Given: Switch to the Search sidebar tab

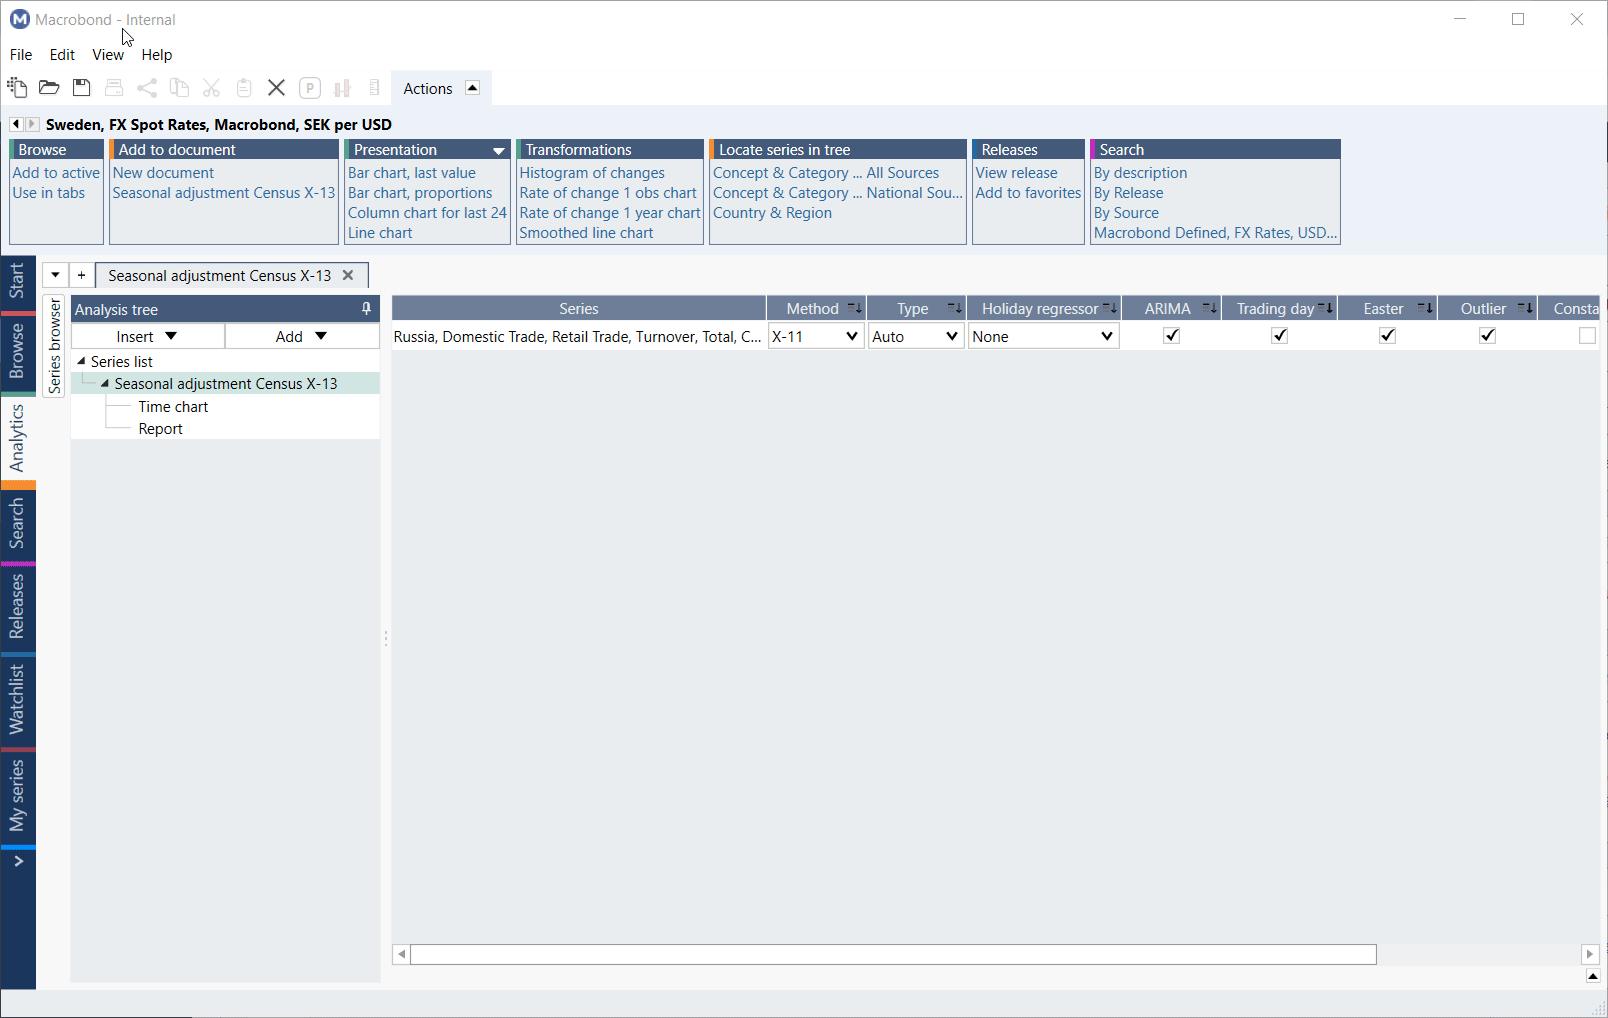Looking at the screenshot, I should coord(17,524).
